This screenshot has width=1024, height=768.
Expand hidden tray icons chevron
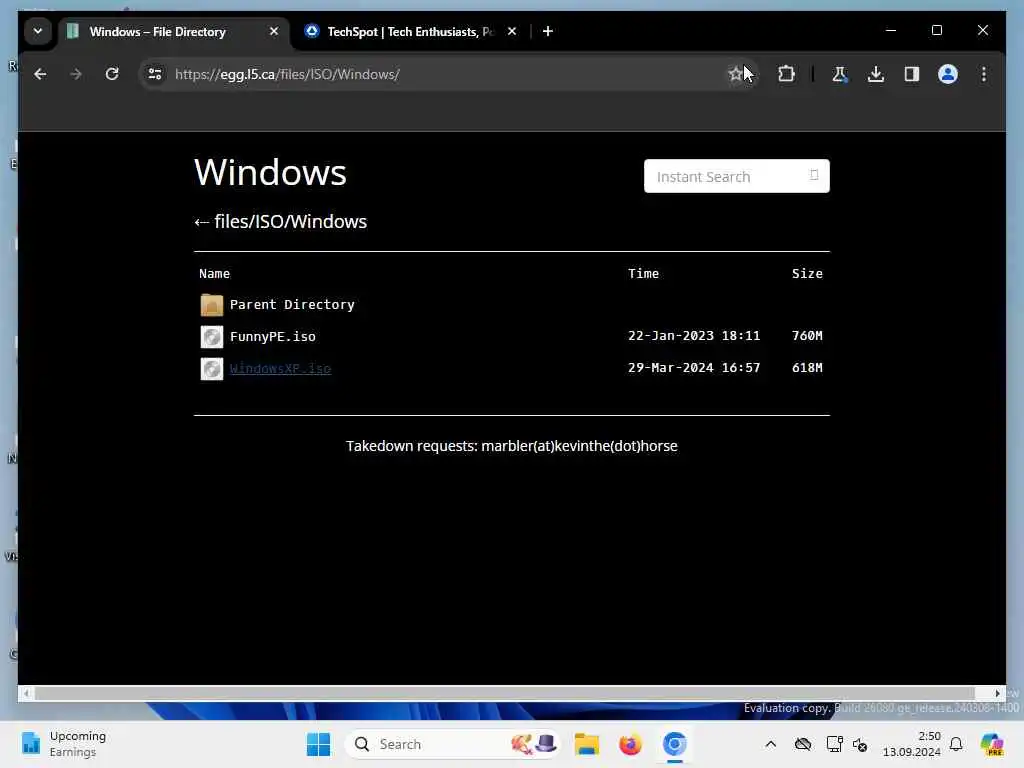(771, 744)
